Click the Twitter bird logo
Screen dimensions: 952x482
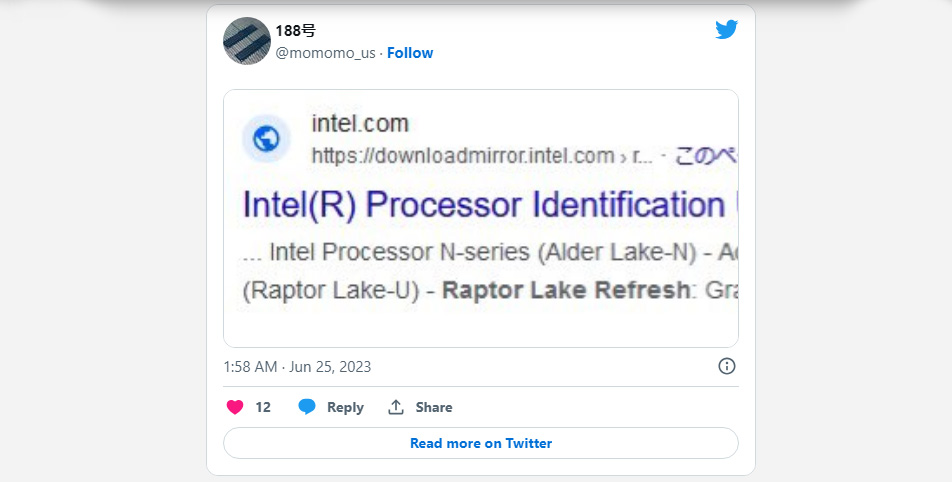[726, 30]
